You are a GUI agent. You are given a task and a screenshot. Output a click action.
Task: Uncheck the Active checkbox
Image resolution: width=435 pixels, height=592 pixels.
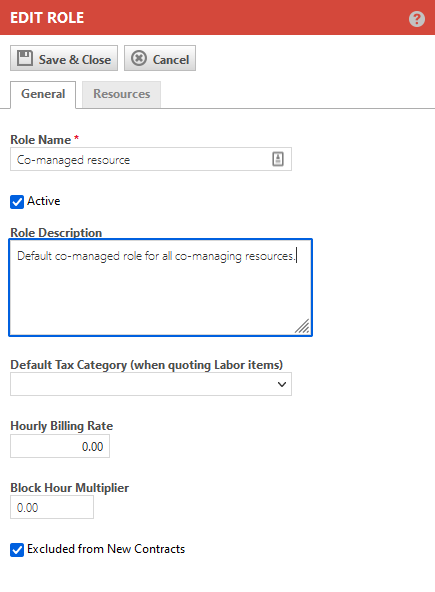coord(17,202)
